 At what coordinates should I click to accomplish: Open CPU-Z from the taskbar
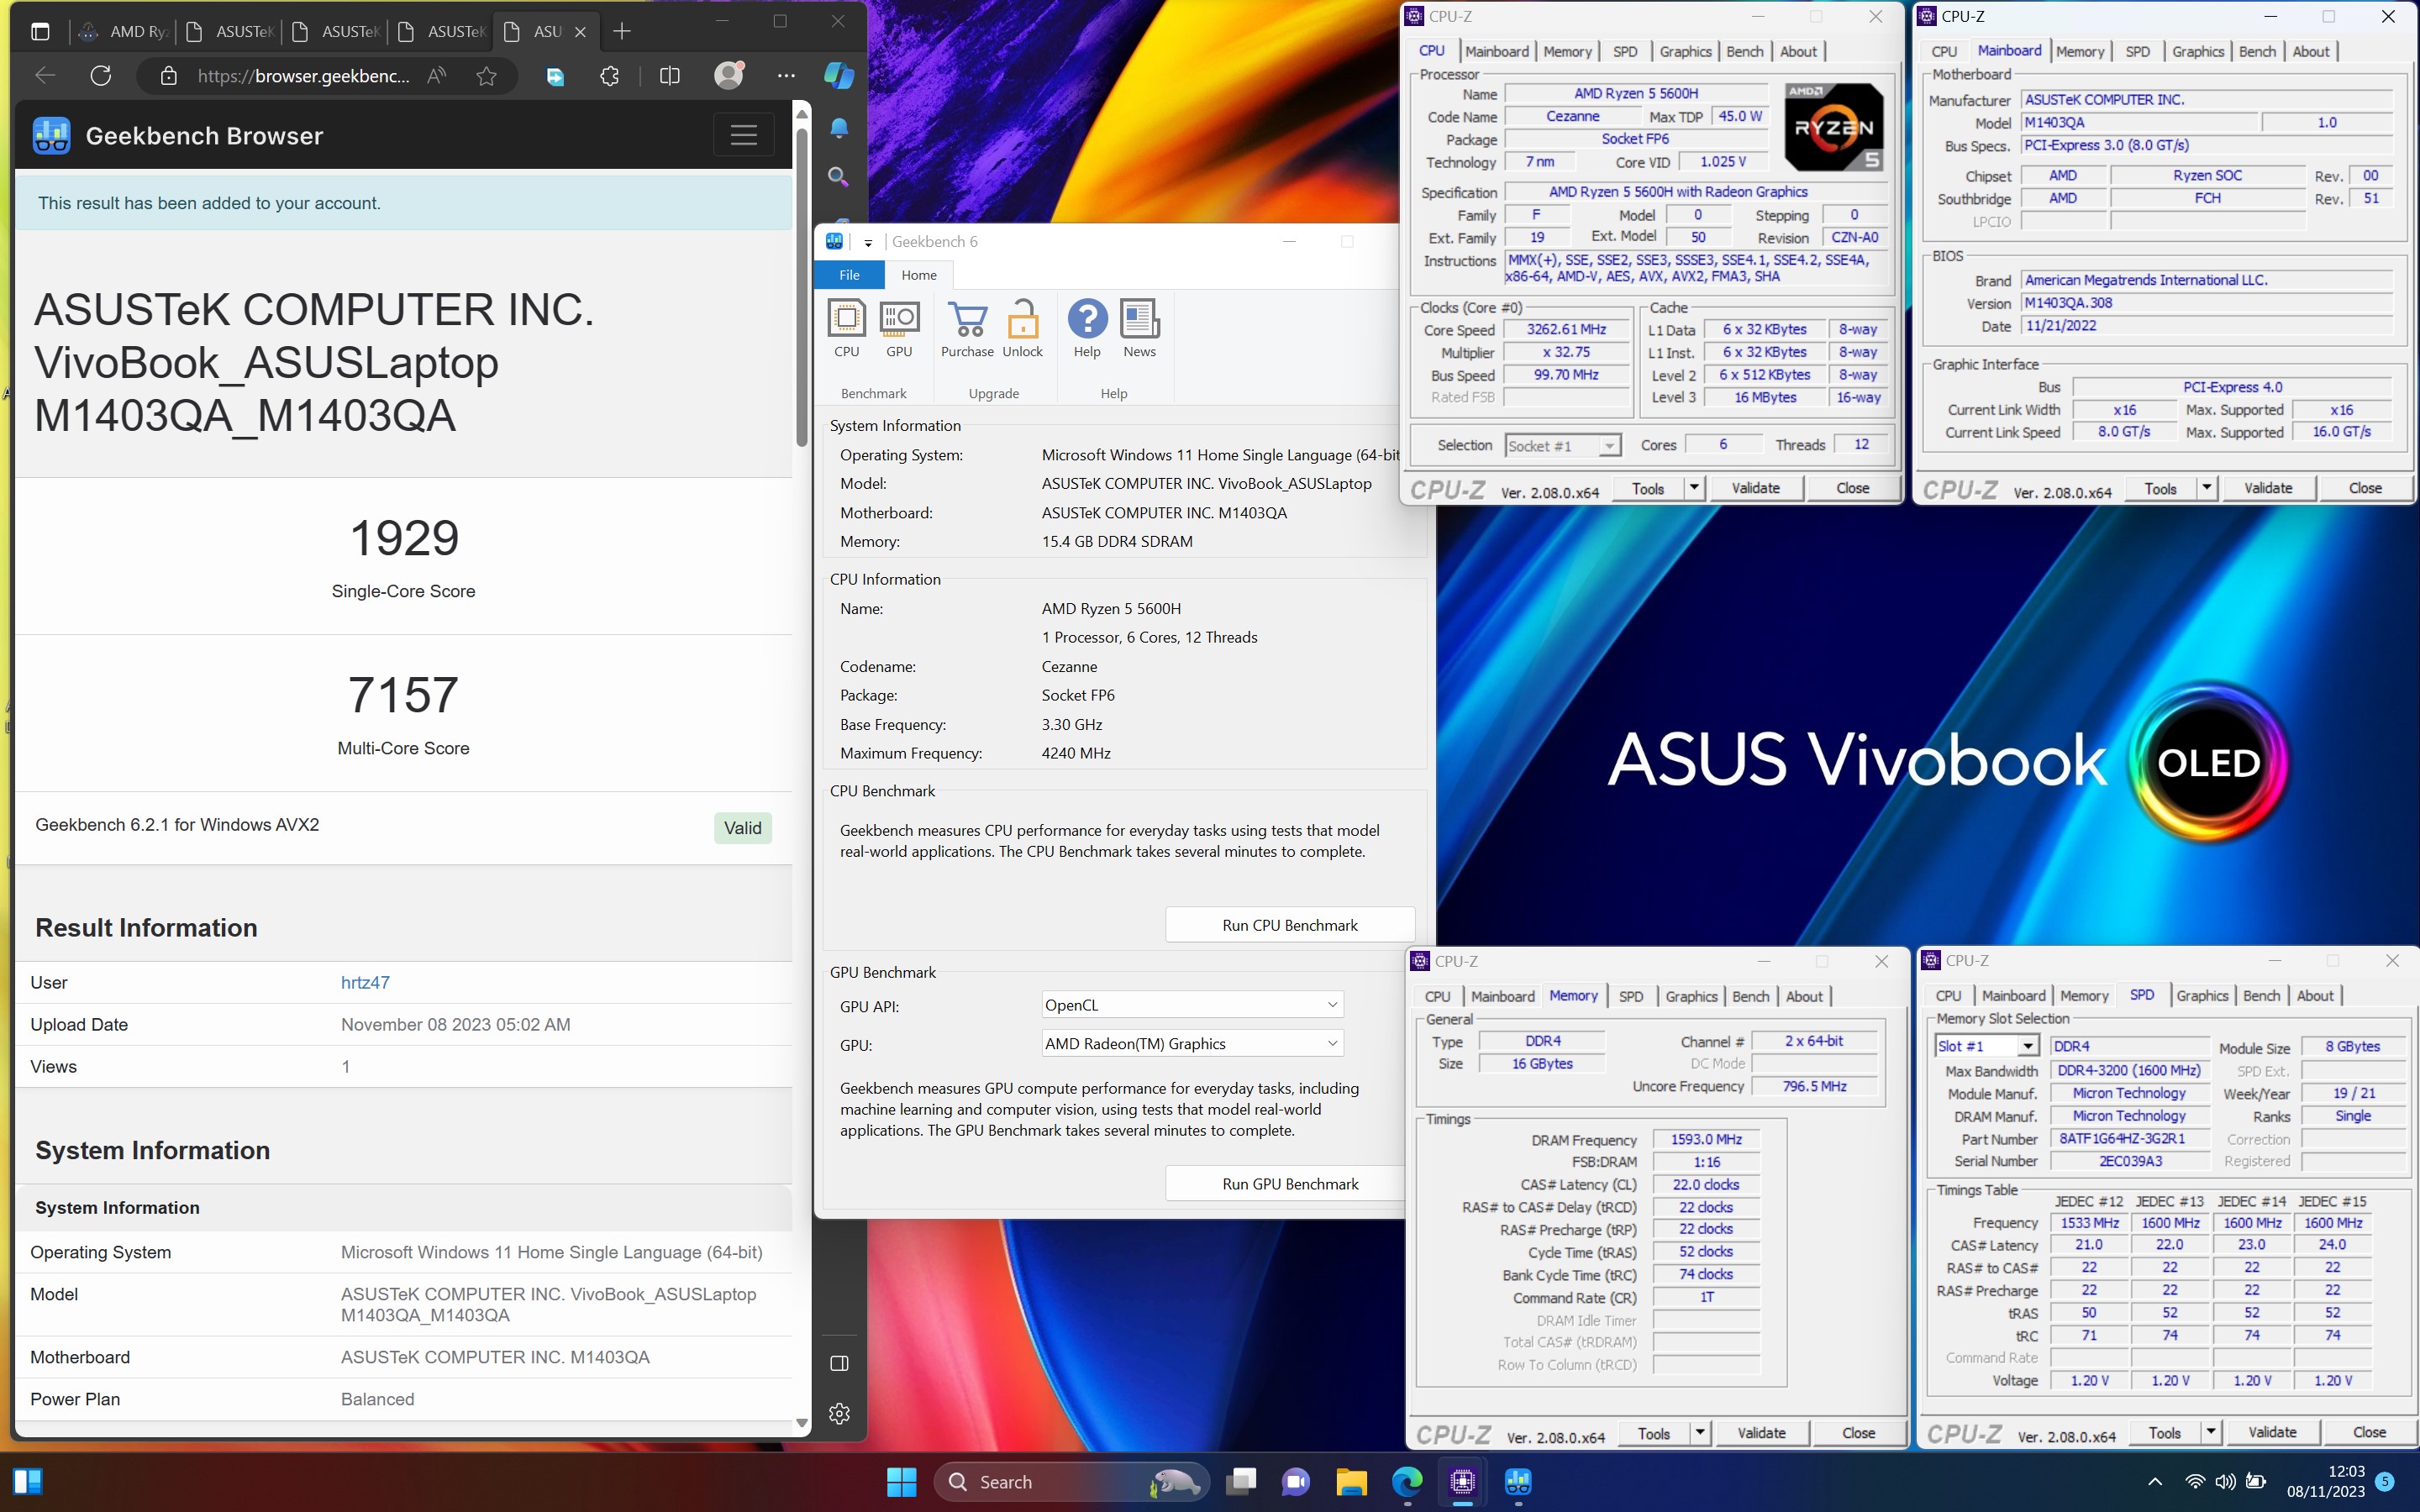pyautogui.click(x=1462, y=1482)
